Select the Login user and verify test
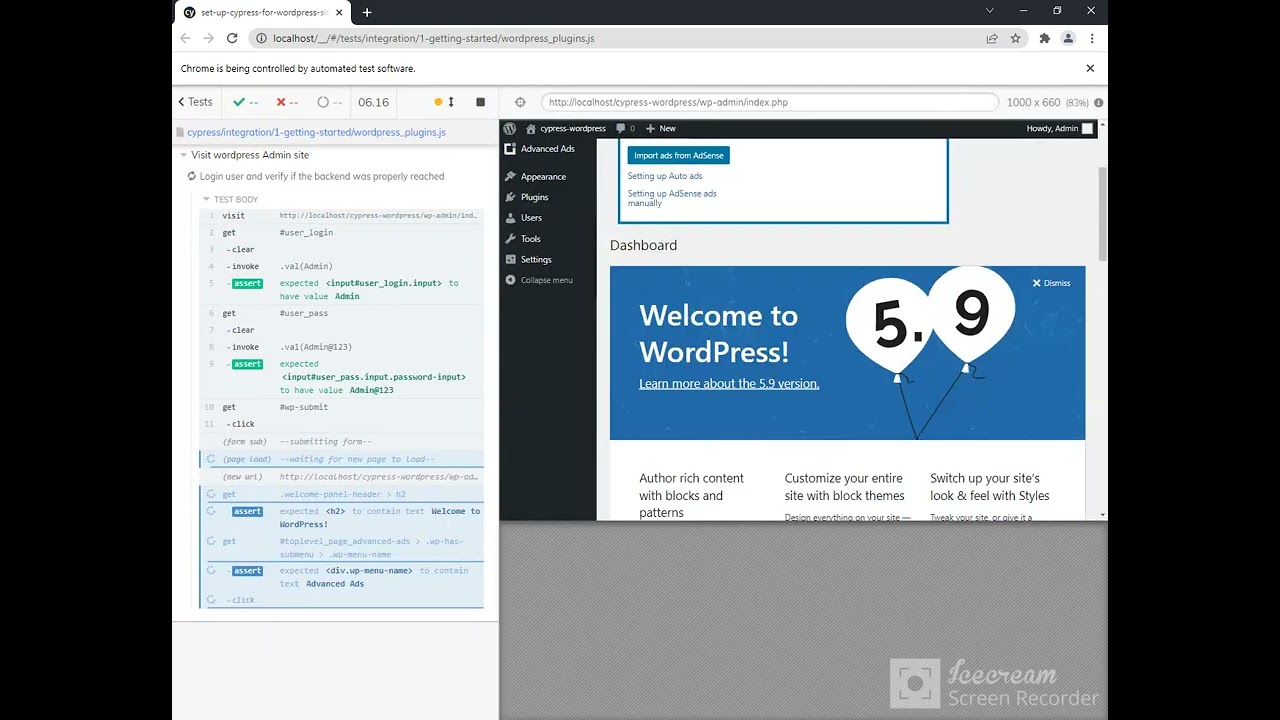 (x=321, y=176)
